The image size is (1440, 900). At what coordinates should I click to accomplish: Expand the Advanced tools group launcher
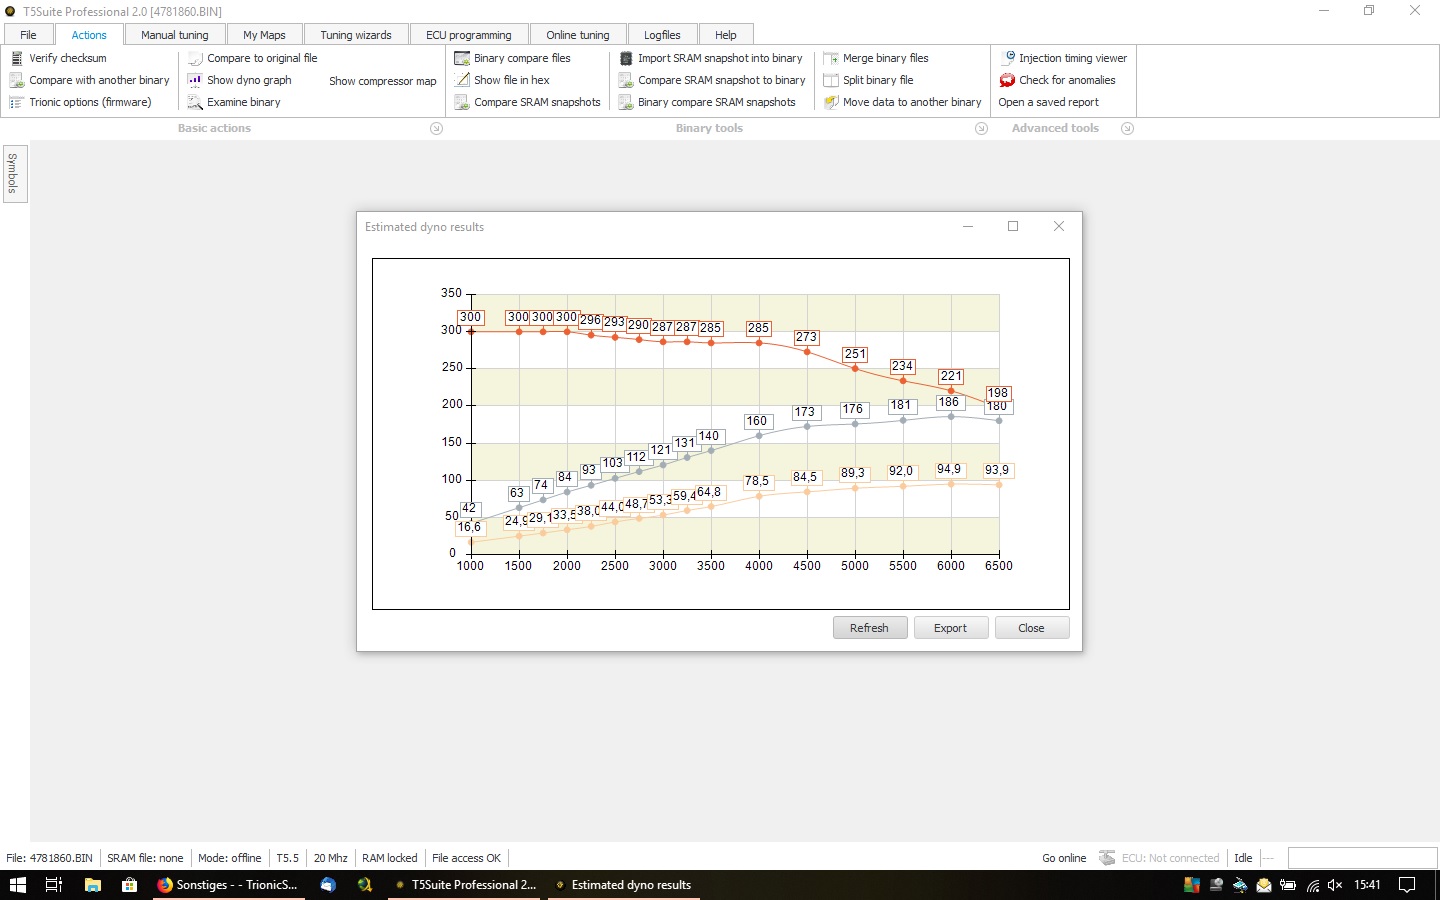tap(1127, 128)
